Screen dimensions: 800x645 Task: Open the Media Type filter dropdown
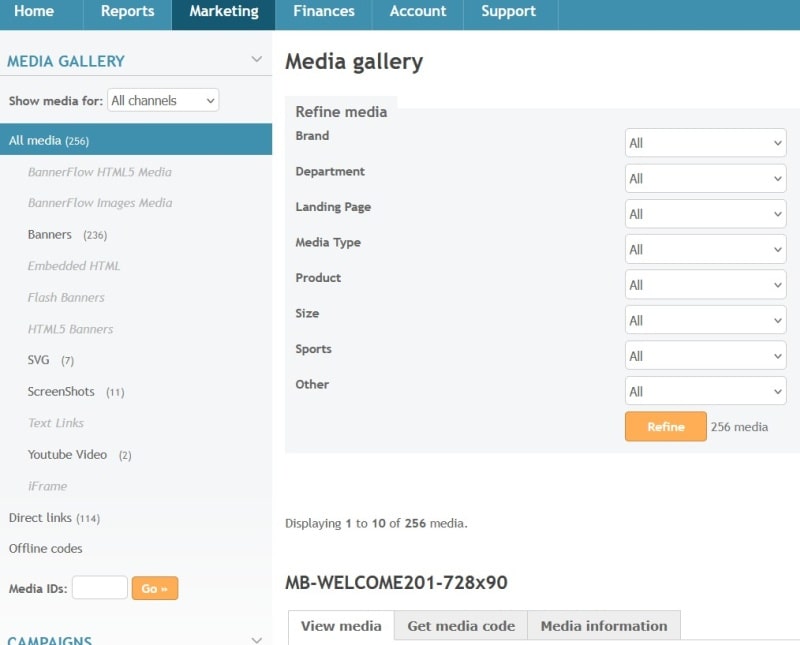(x=705, y=250)
